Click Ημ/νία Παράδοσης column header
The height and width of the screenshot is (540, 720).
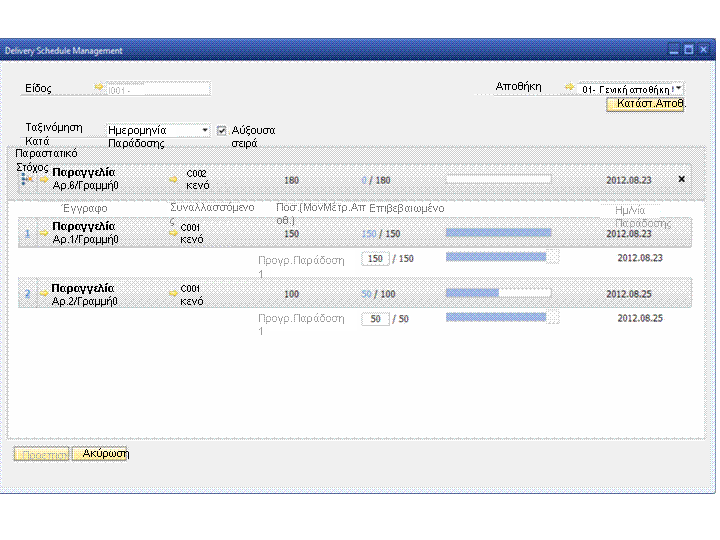643,216
